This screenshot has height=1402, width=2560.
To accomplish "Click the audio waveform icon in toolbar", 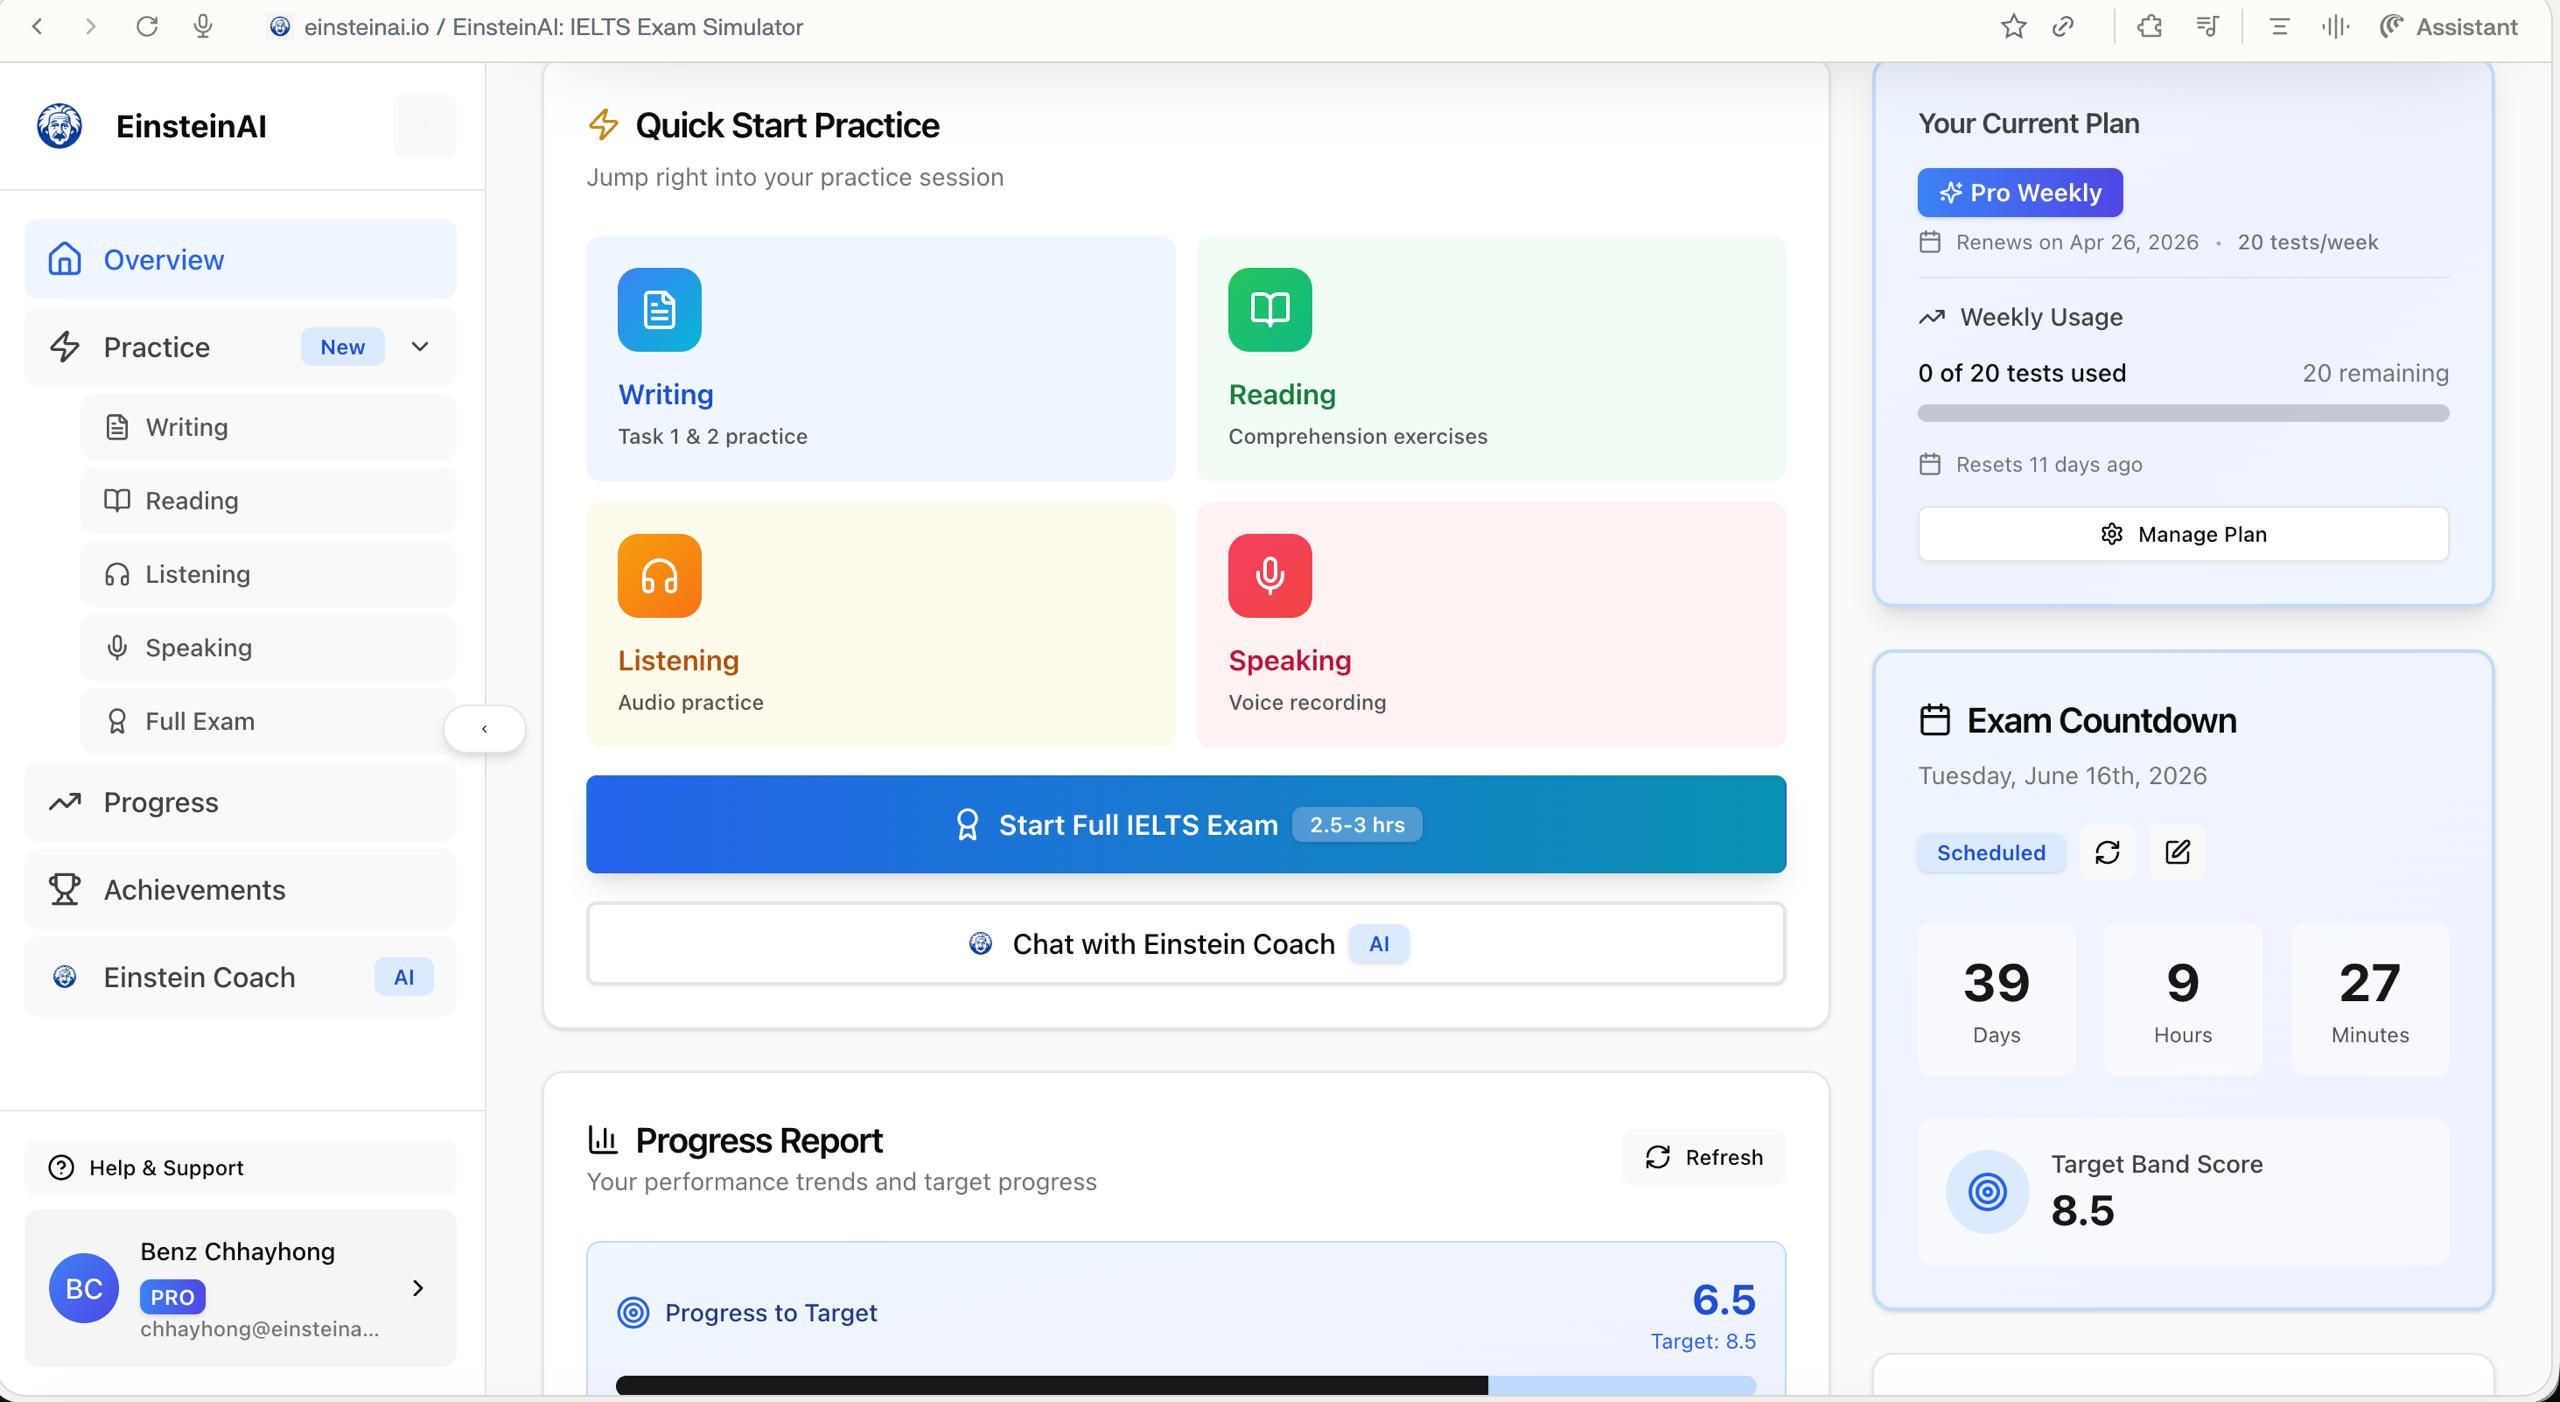I will pos(2335,27).
